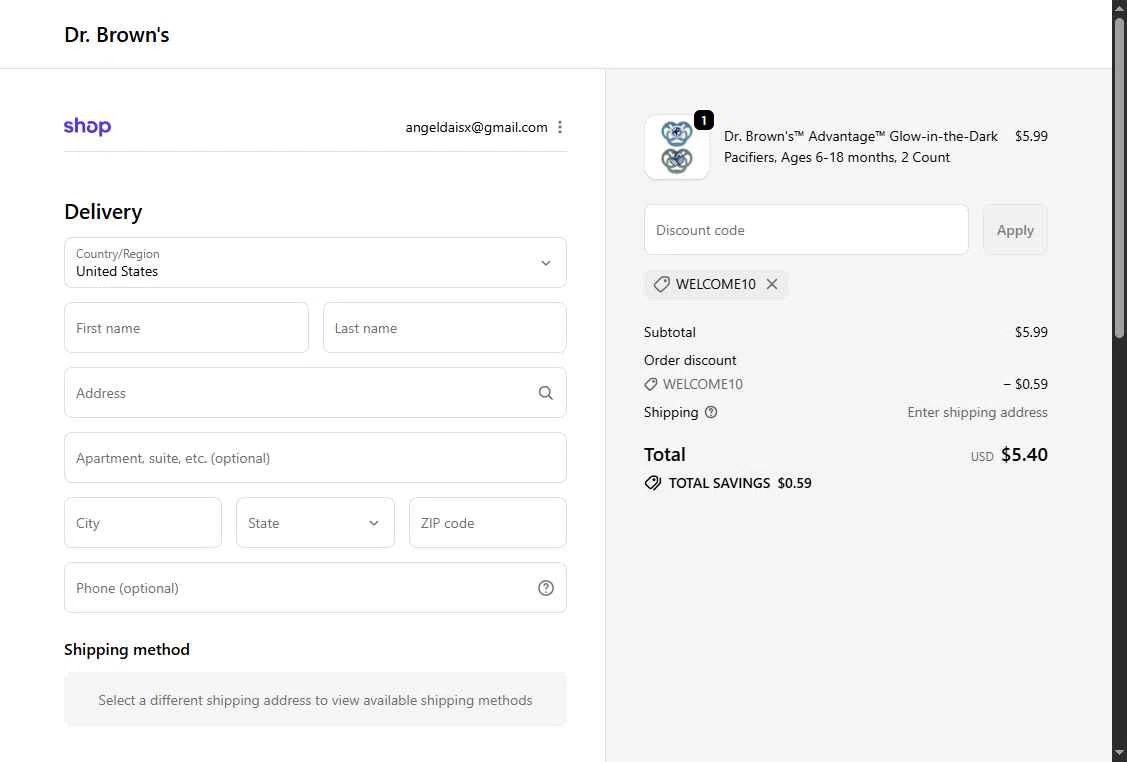Remove the WELCOME10 discount code

[x=772, y=284]
